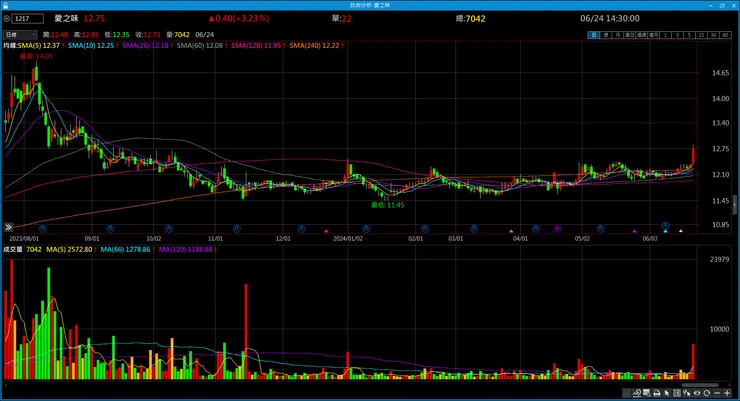Open the 日線 chart period dropdown
Image resolution: width=740 pixels, height=401 pixels.
tap(20, 34)
